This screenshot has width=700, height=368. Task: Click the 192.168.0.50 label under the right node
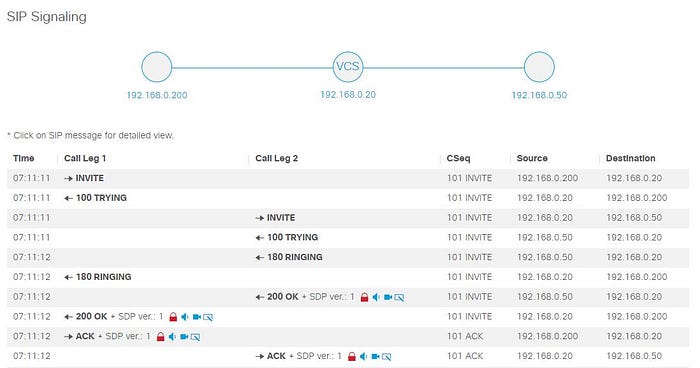pos(539,95)
